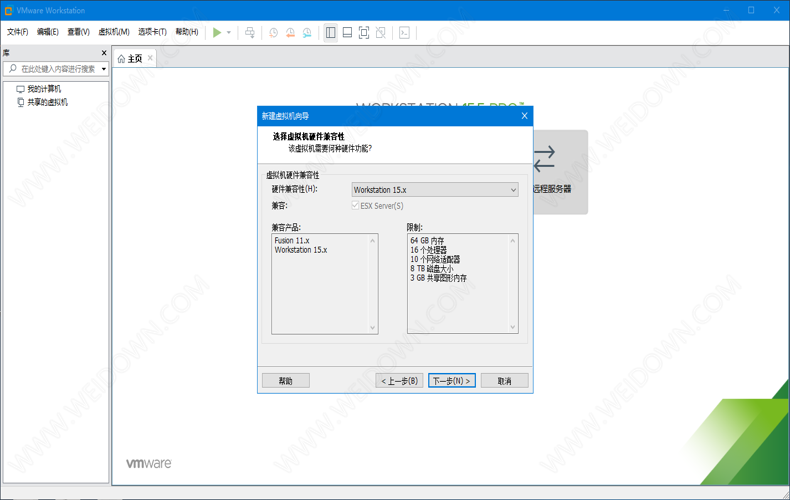Viewport: 790px width, 500px height.
Task: Toggle the show library sidebar icon
Action: coord(331,33)
